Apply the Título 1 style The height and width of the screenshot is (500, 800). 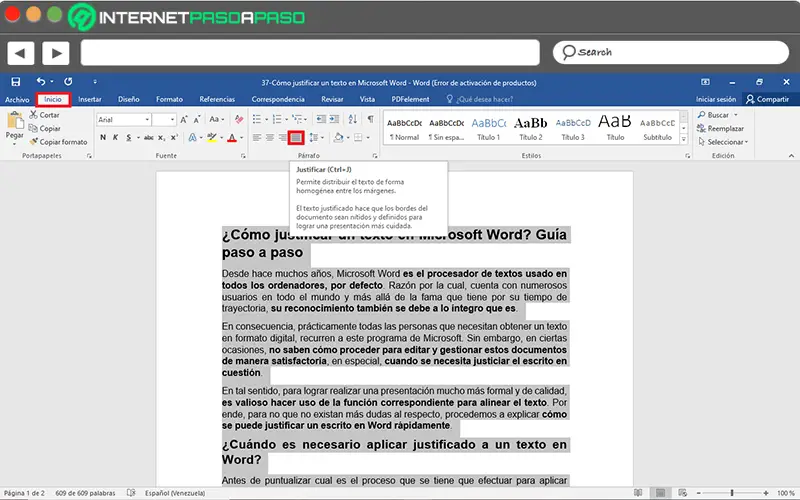(488, 129)
